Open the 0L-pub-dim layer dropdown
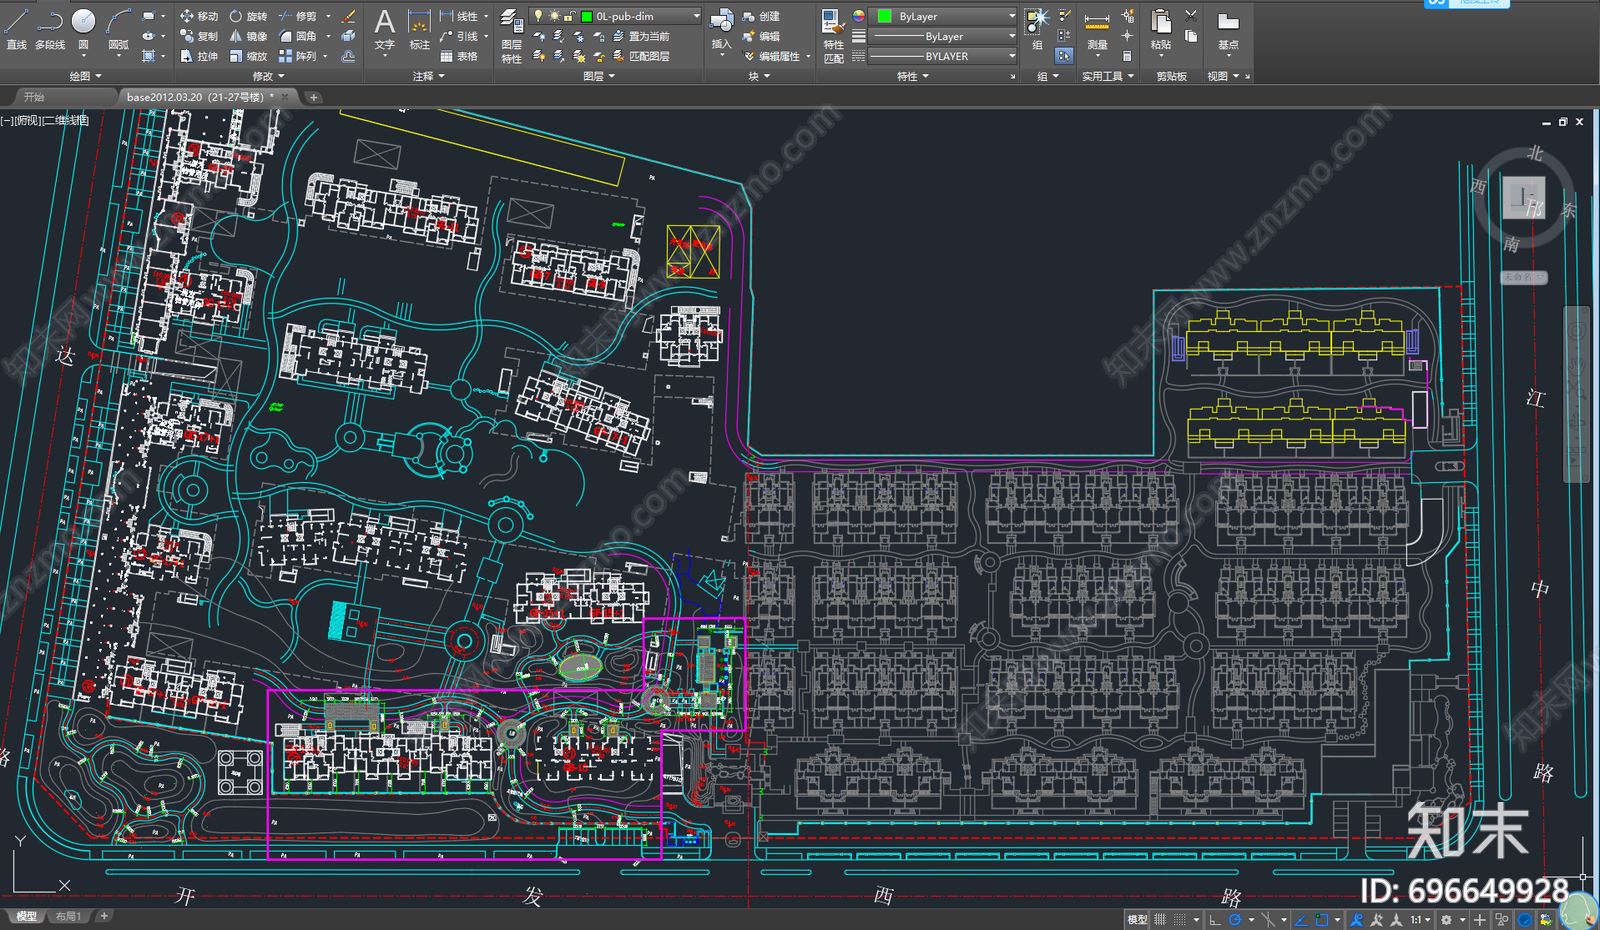The width and height of the screenshot is (1600, 930). (x=697, y=16)
